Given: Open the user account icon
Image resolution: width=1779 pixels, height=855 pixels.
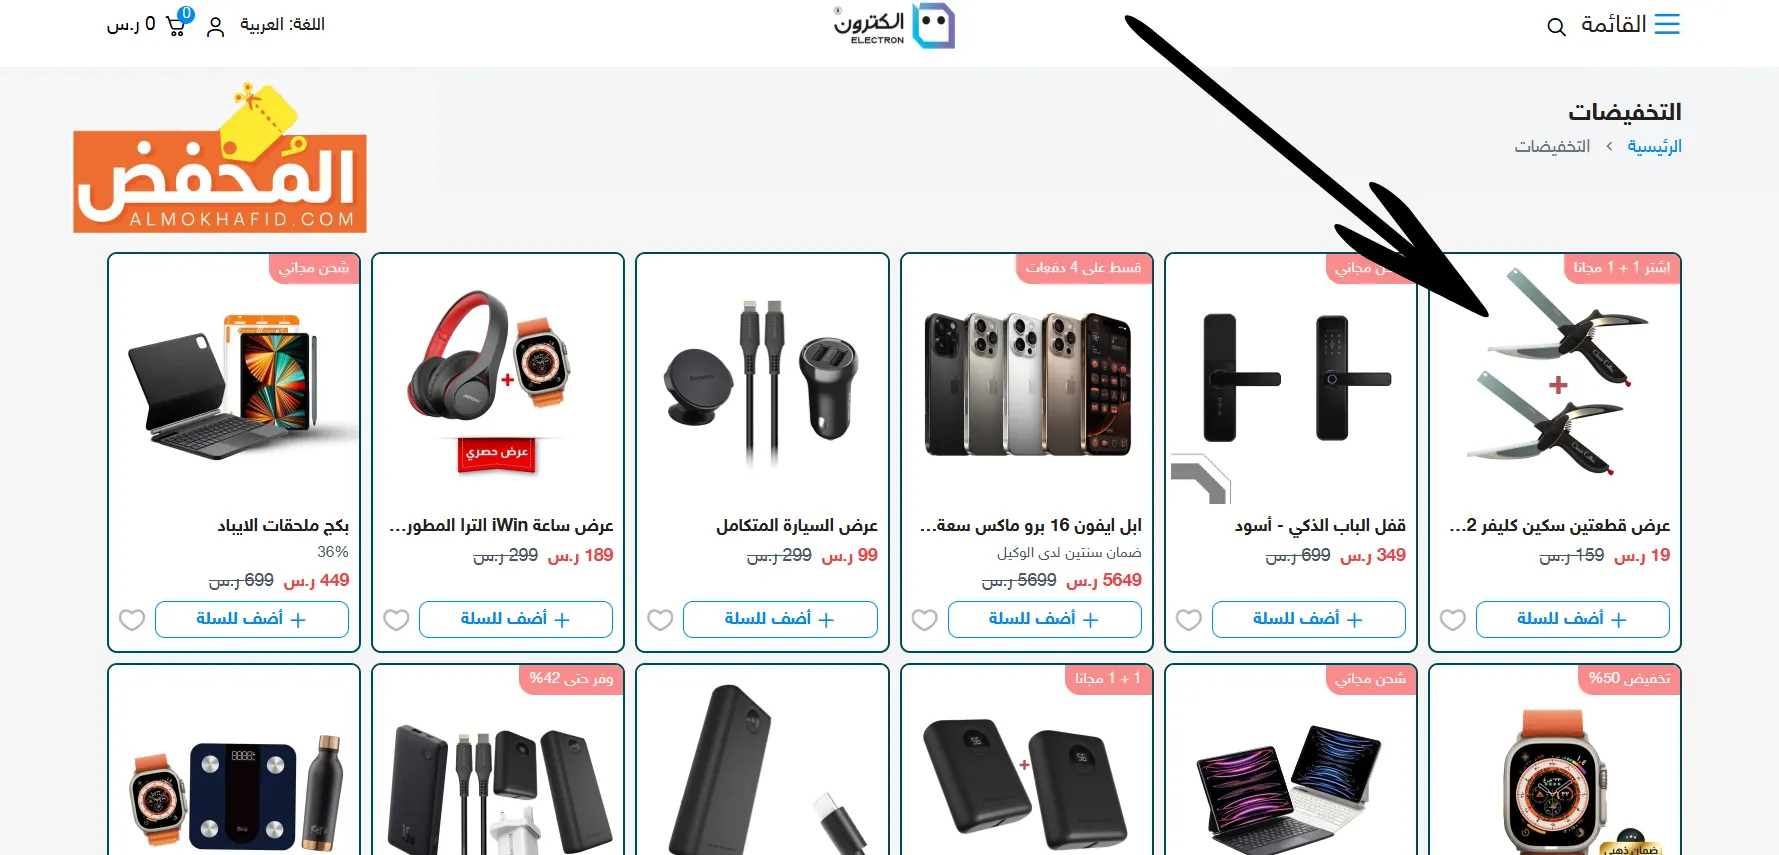Looking at the screenshot, I should tap(215, 27).
